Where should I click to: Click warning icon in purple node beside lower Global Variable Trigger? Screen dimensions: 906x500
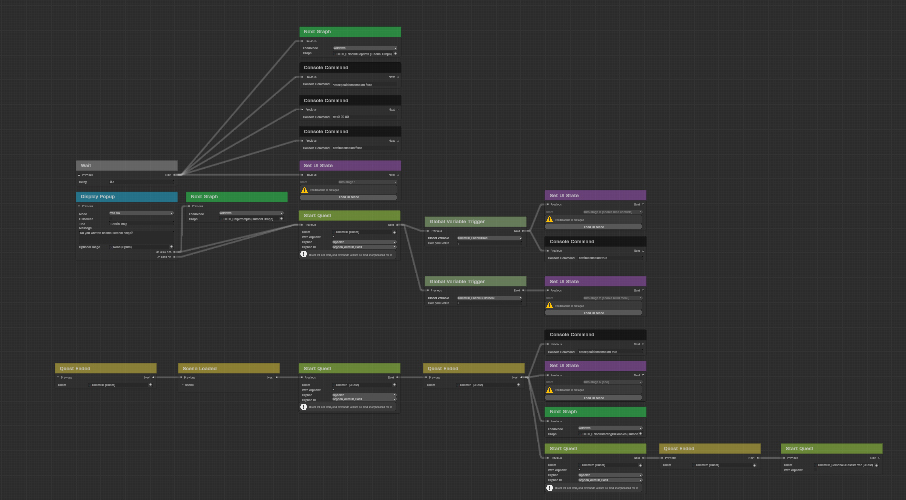tap(549, 305)
